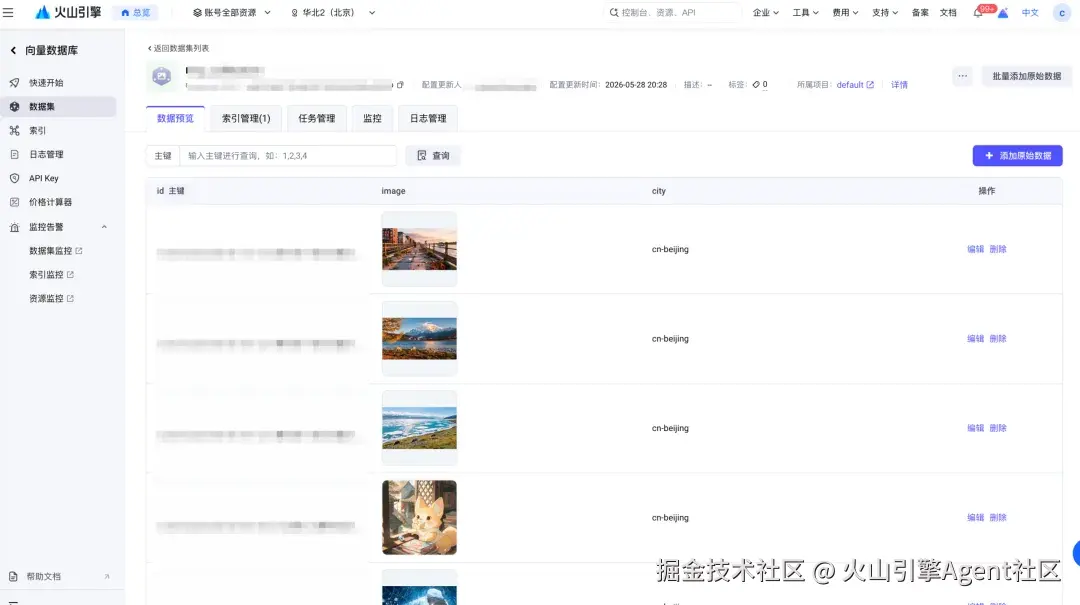Screen dimensions: 1080x605
Task: Click cn-beijing in the fox row
Action: [670, 517]
